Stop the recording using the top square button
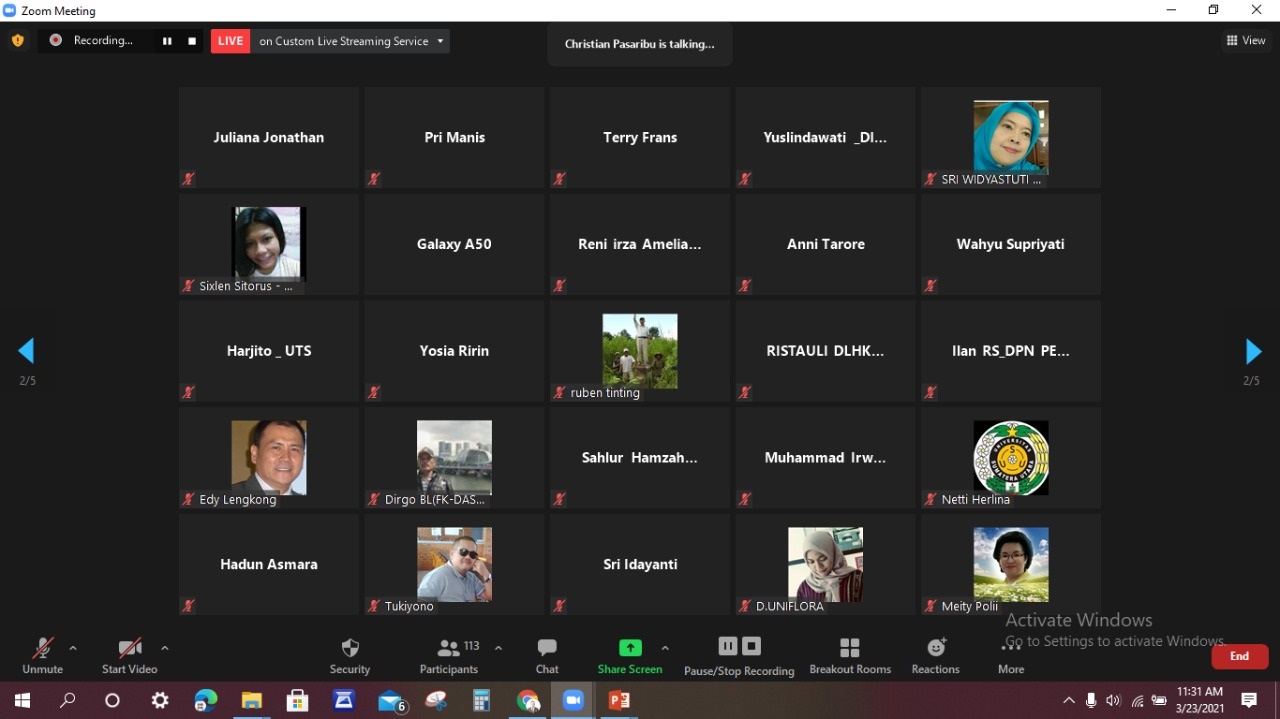The image size is (1280, 719). point(192,41)
